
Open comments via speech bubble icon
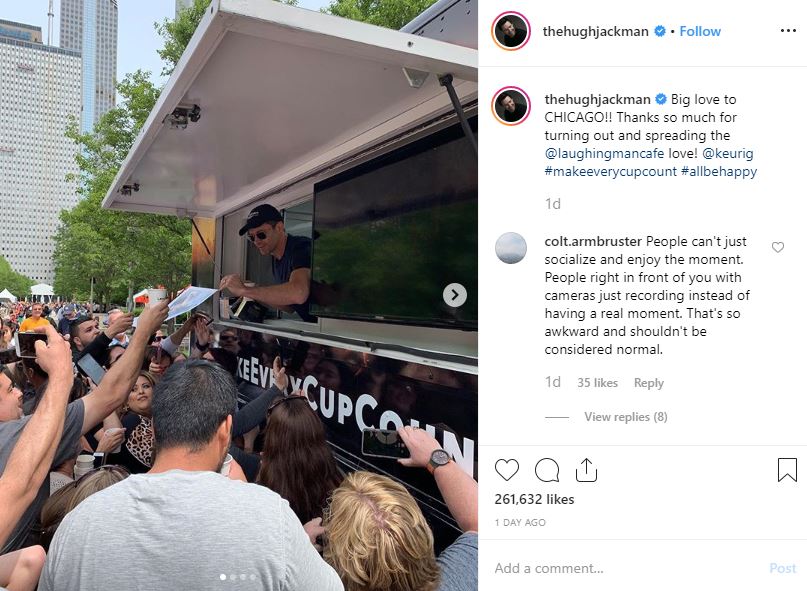coord(547,470)
